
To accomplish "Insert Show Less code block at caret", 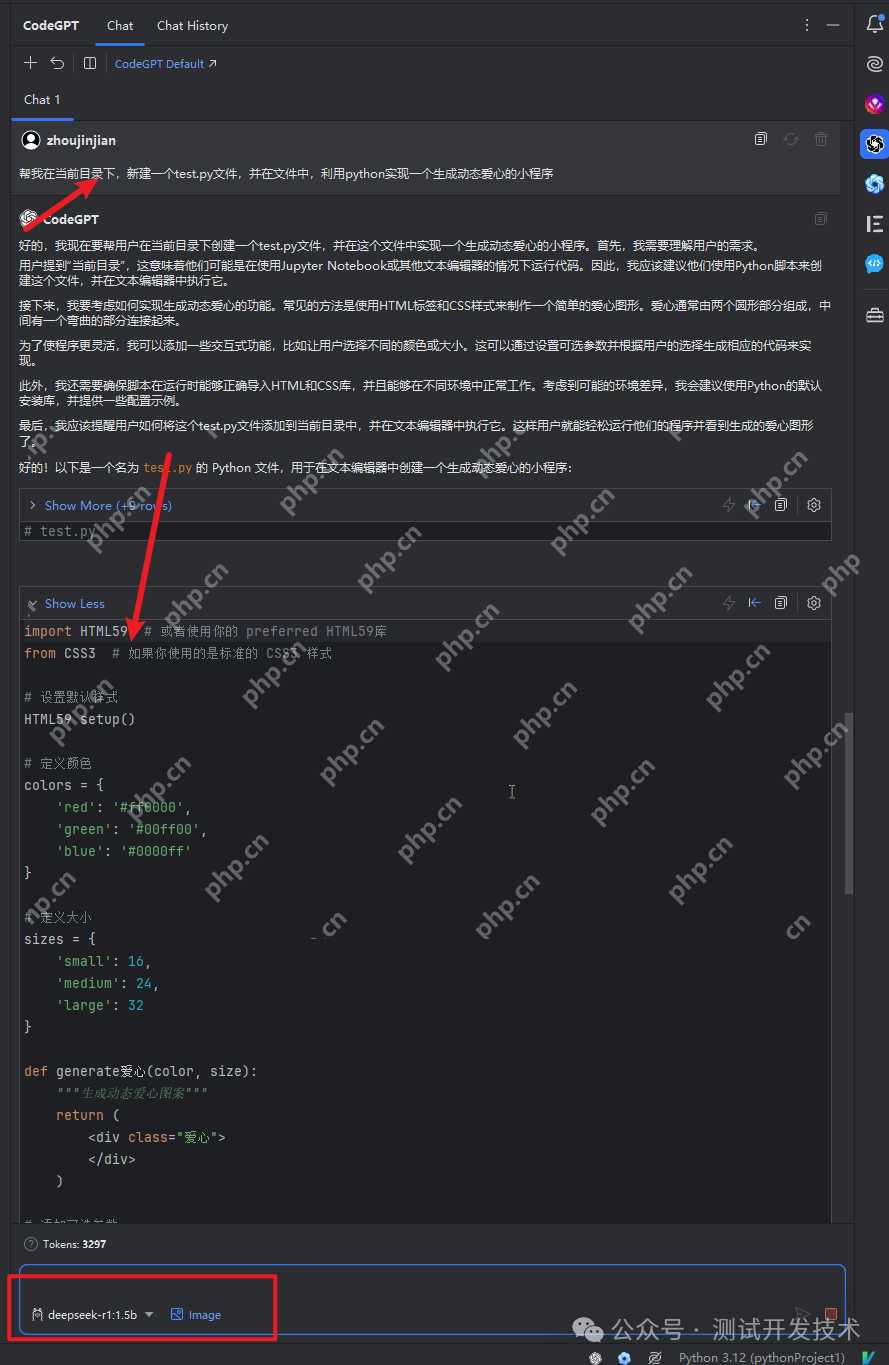I will click(x=755, y=603).
